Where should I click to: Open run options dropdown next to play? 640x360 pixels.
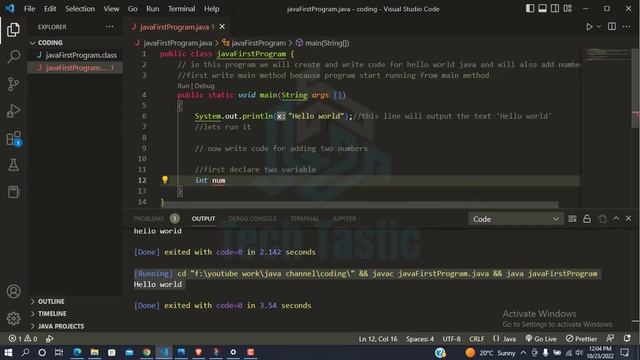tap(598, 27)
